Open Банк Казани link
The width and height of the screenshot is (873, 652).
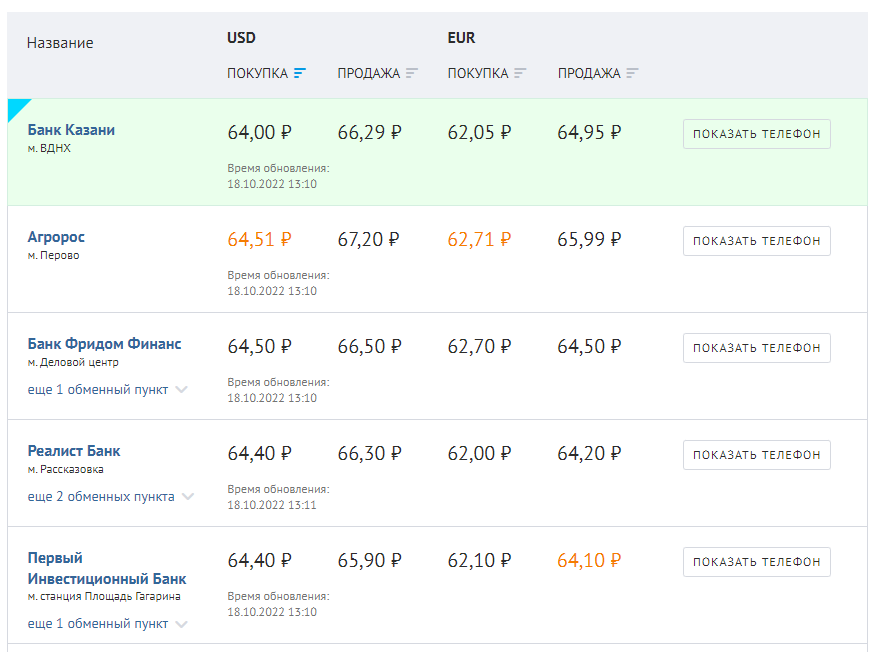point(71,130)
